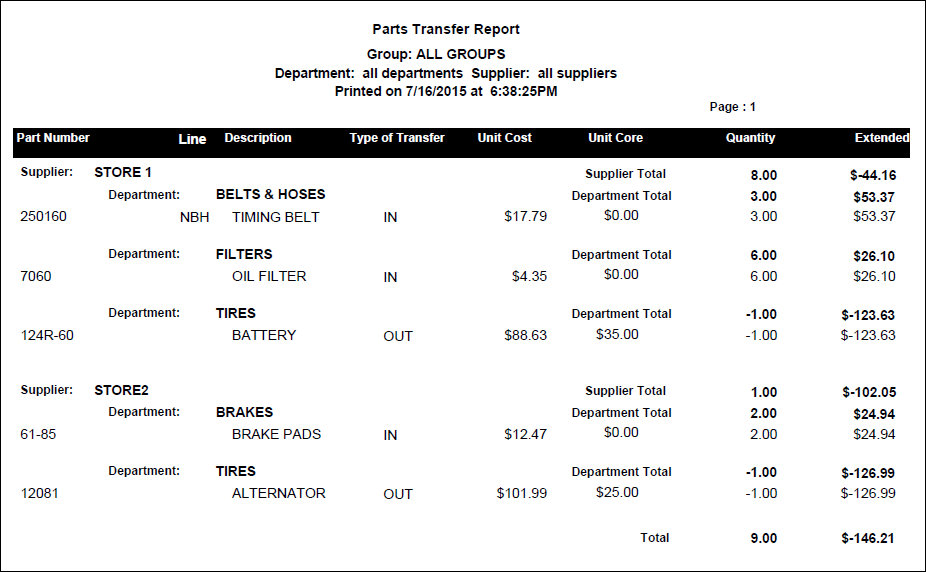Click the Extended column header
The width and height of the screenshot is (926, 572).
point(881,138)
